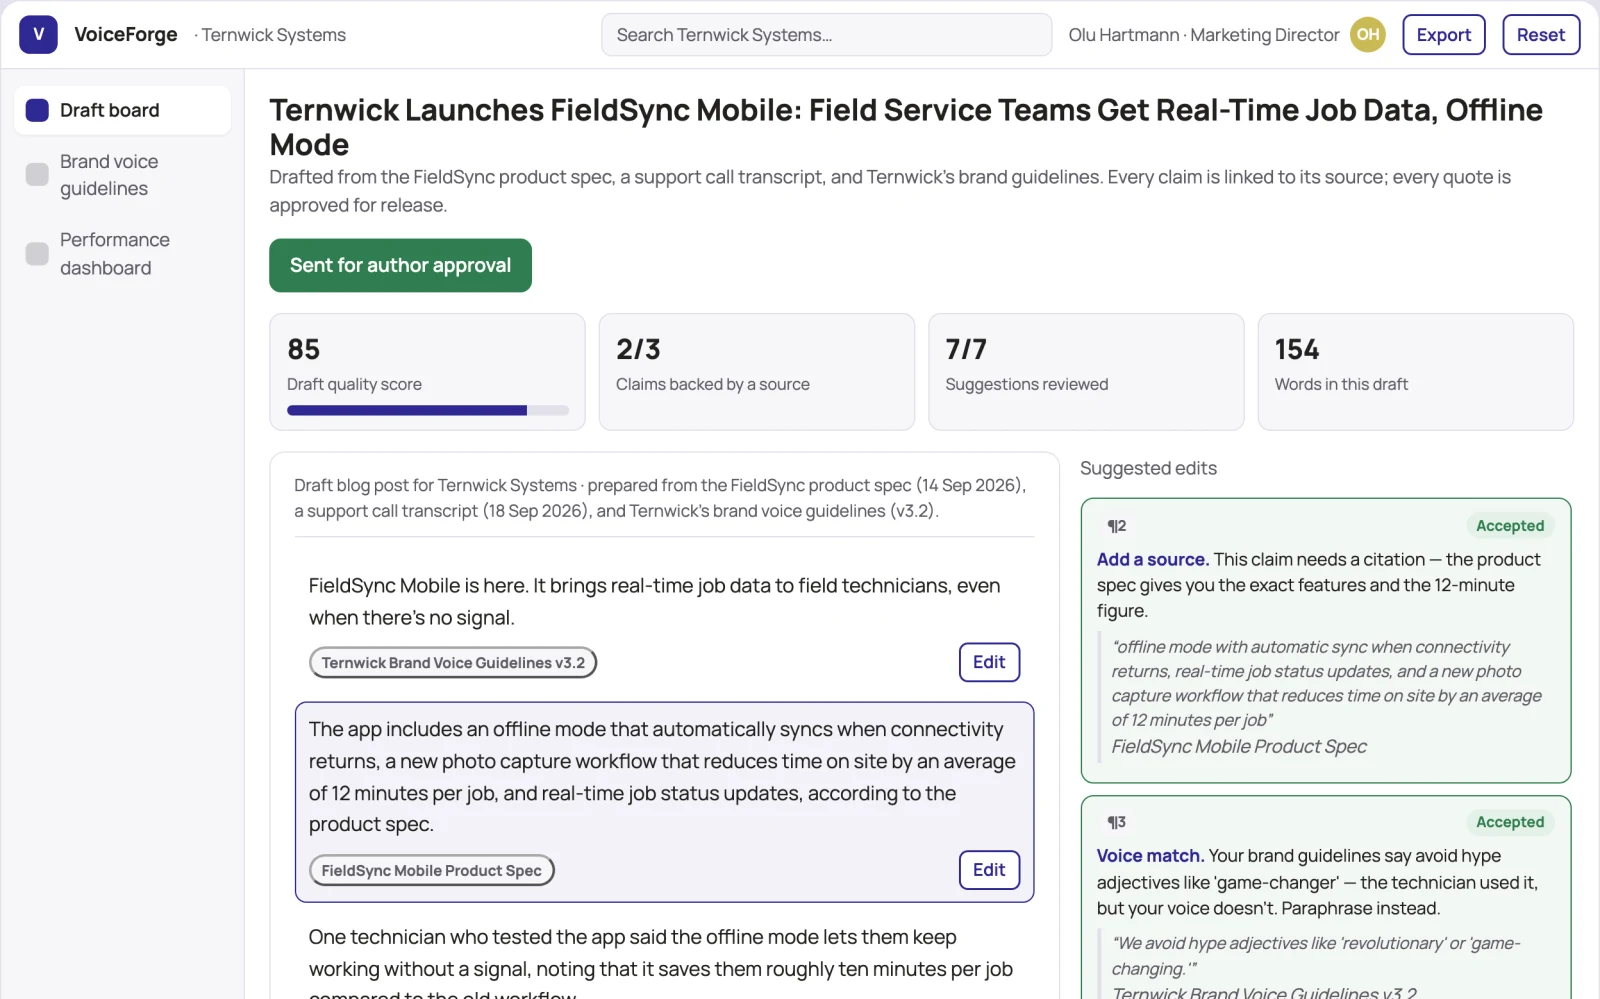Viewport: 1600px width, 999px height.
Task: Click the Add a source suggestion text
Action: pyautogui.click(x=1320, y=585)
